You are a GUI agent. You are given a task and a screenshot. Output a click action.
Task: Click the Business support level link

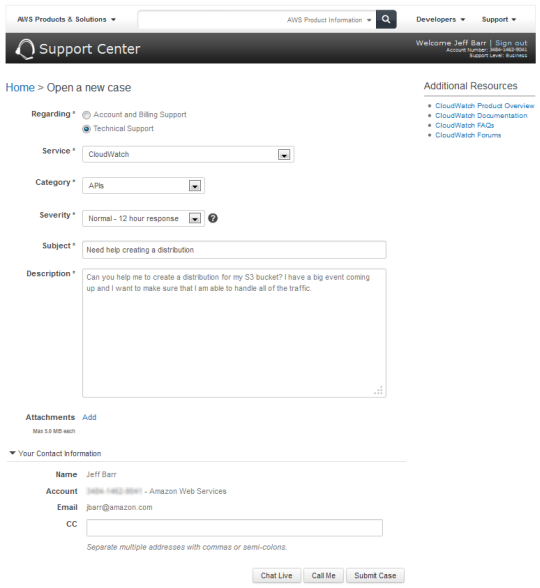coord(516,56)
